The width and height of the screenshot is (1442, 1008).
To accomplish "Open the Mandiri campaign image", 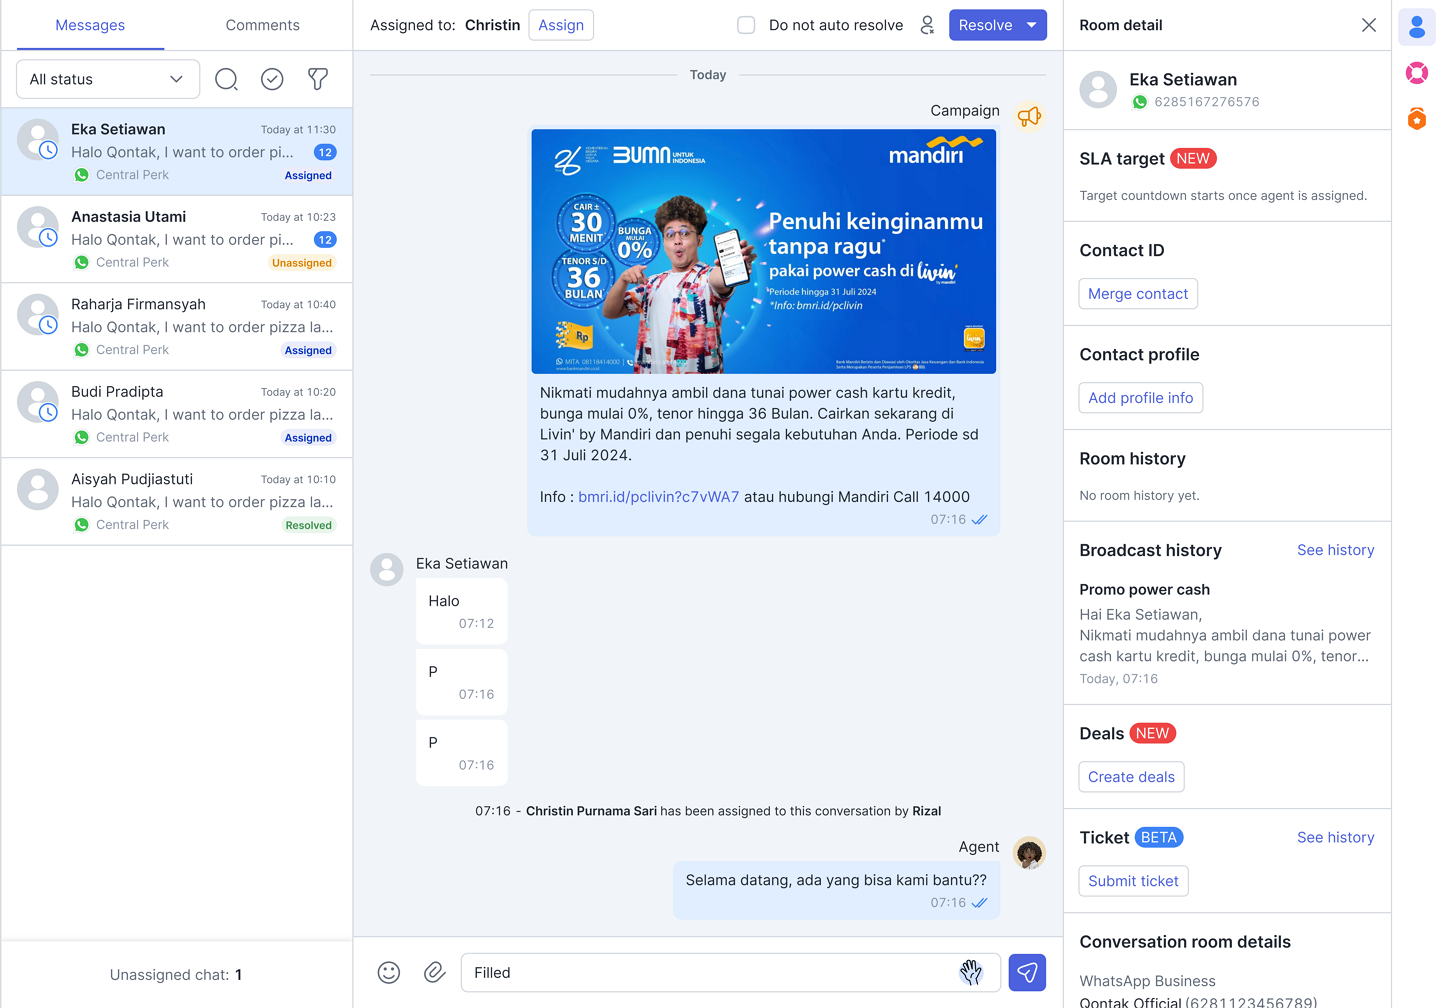I will click(x=763, y=251).
